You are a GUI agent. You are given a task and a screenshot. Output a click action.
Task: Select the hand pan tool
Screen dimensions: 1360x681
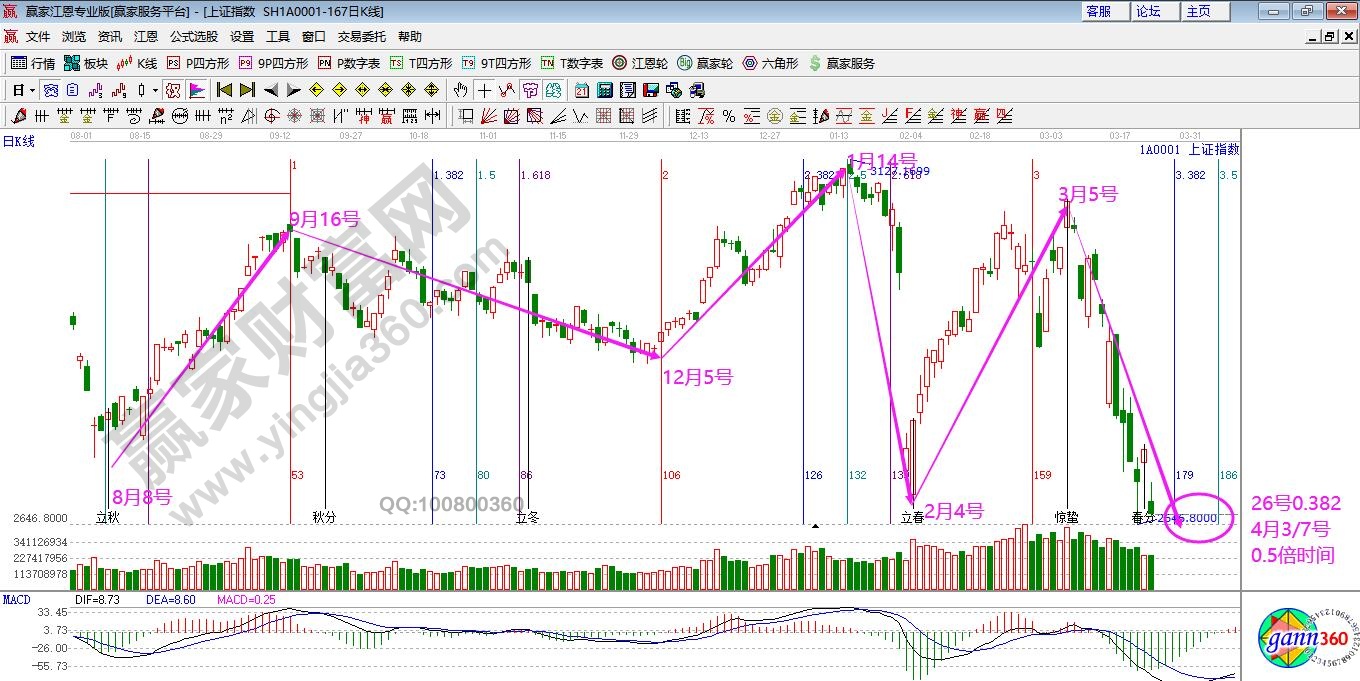click(461, 90)
